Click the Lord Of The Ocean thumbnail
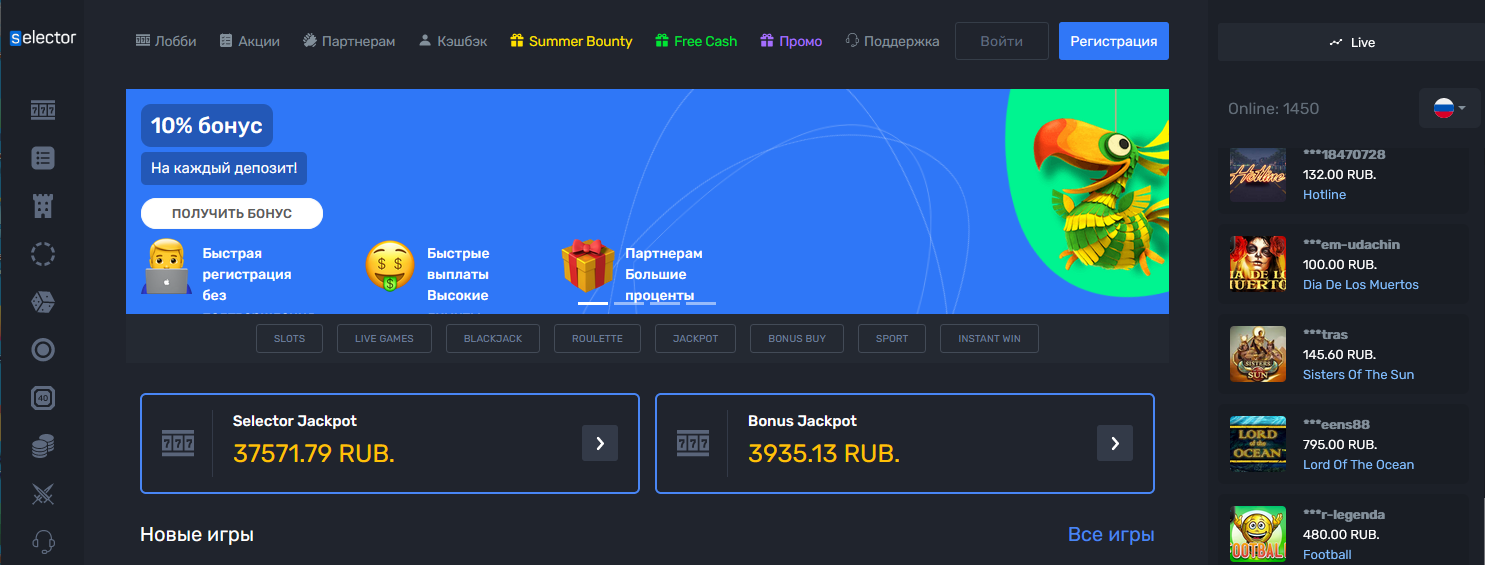This screenshot has height=565, width=1485. tap(1258, 444)
